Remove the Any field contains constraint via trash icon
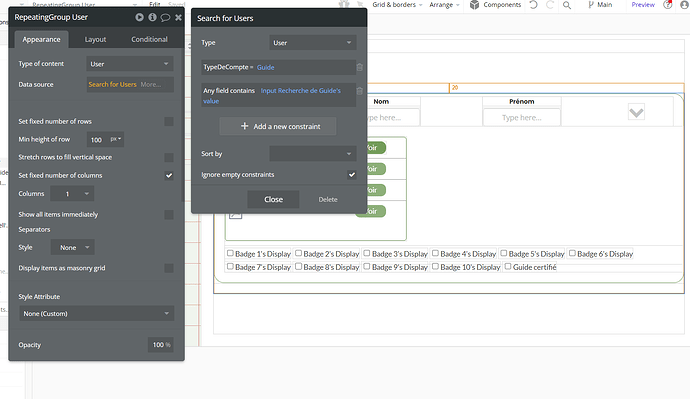Viewport: 690px width, 399px height. point(360,91)
